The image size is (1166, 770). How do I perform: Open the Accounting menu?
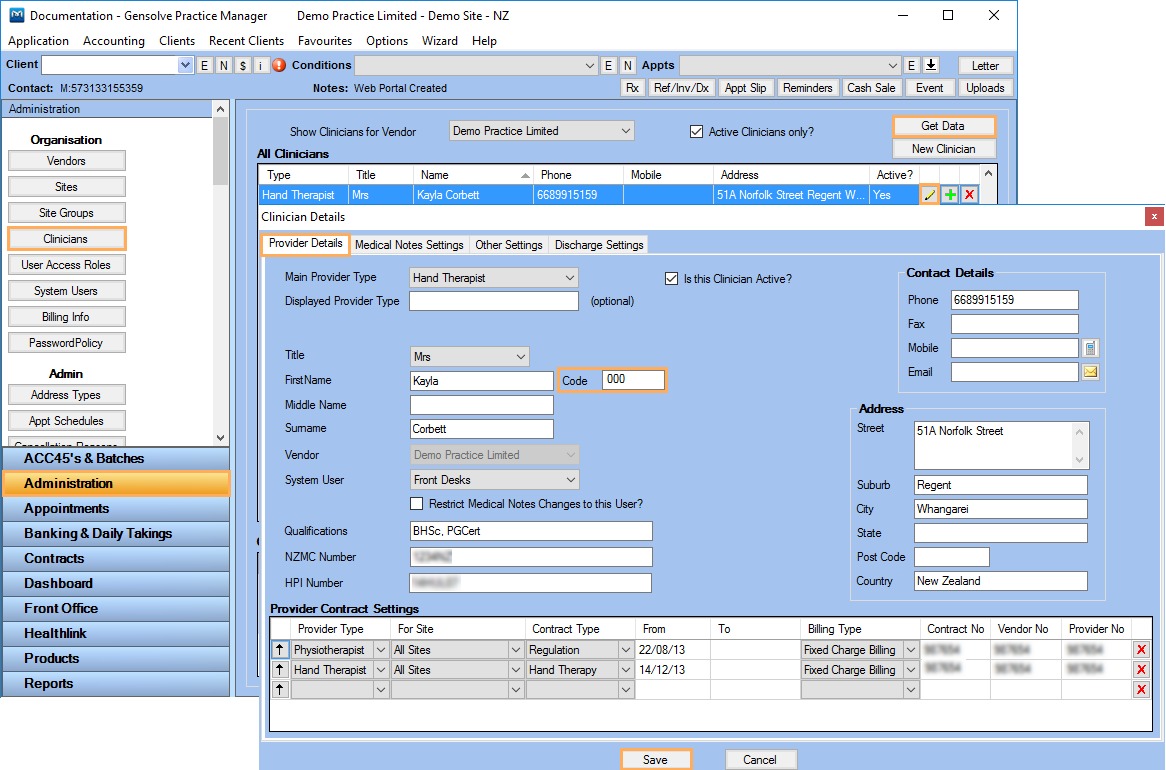pos(113,41)
